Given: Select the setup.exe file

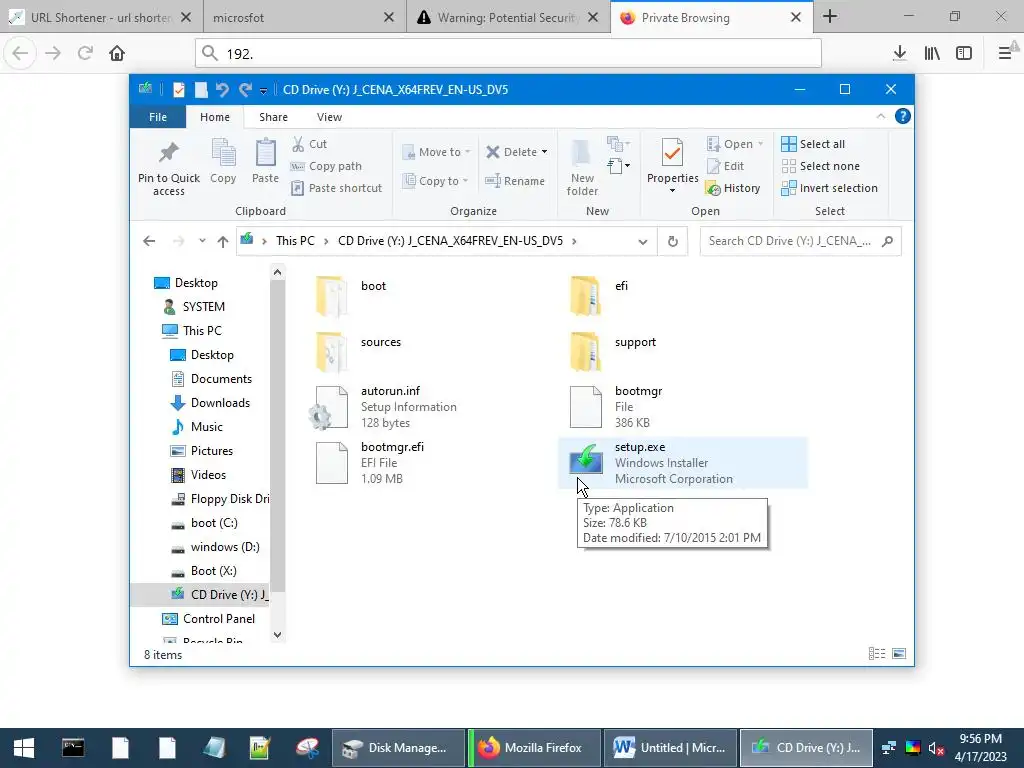Looking at the screenshot, I should [x=682, y=463].
